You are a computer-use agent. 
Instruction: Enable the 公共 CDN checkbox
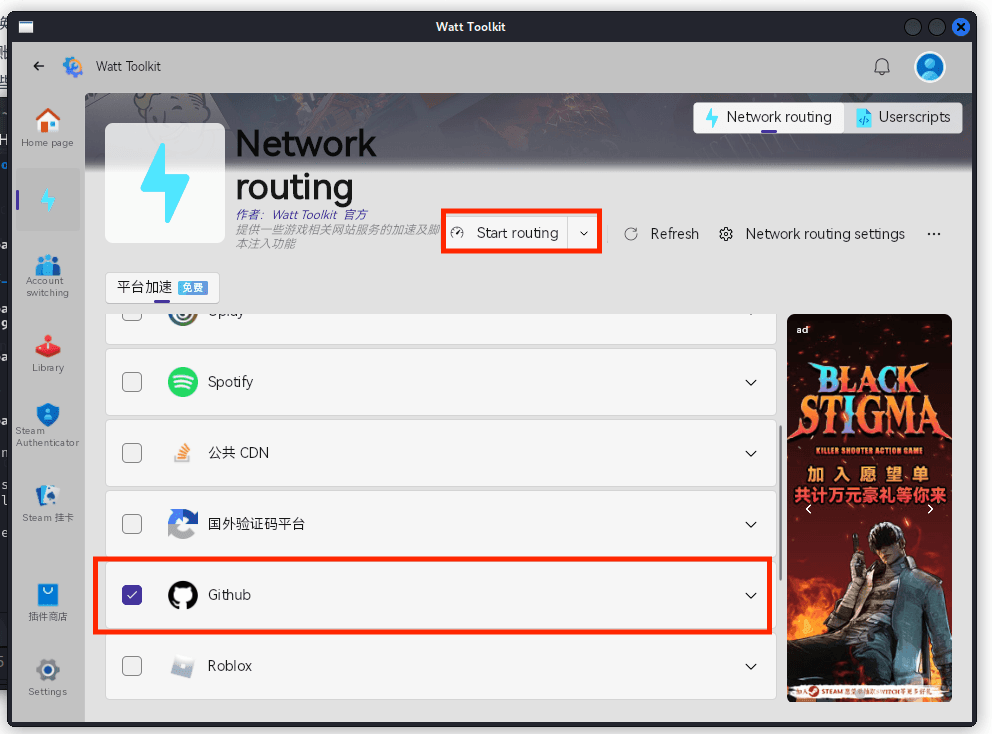tap(132, 453)
